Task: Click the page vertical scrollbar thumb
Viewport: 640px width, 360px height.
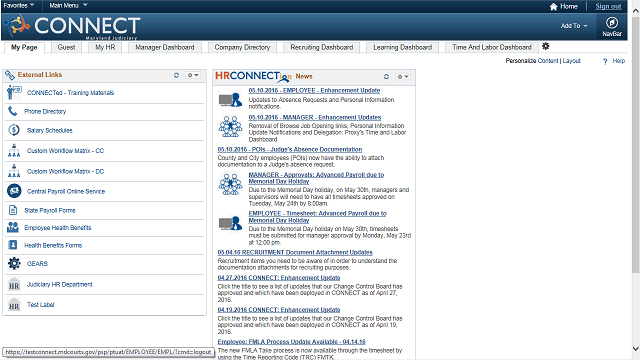Action: click(x=636, y=145)
